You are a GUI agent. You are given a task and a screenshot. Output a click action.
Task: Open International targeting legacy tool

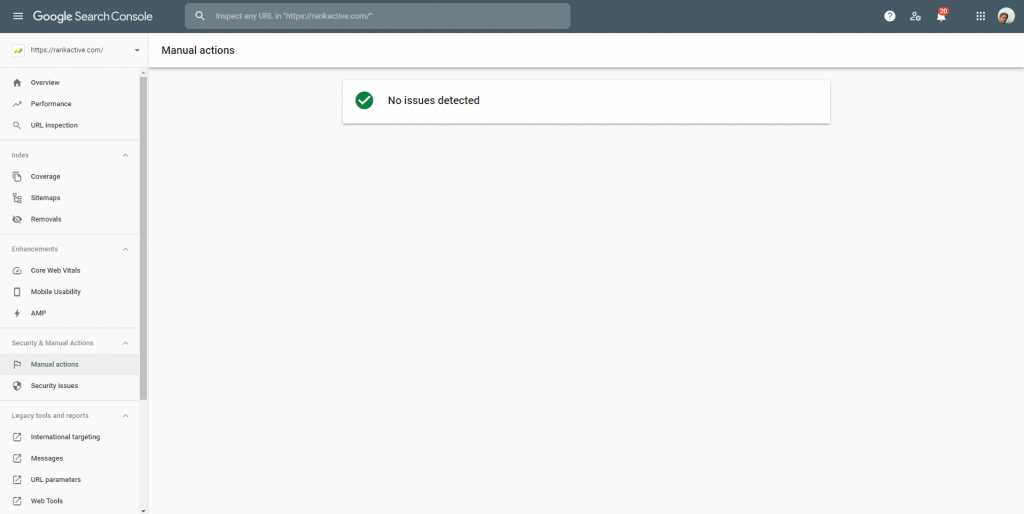pos(69,437)
